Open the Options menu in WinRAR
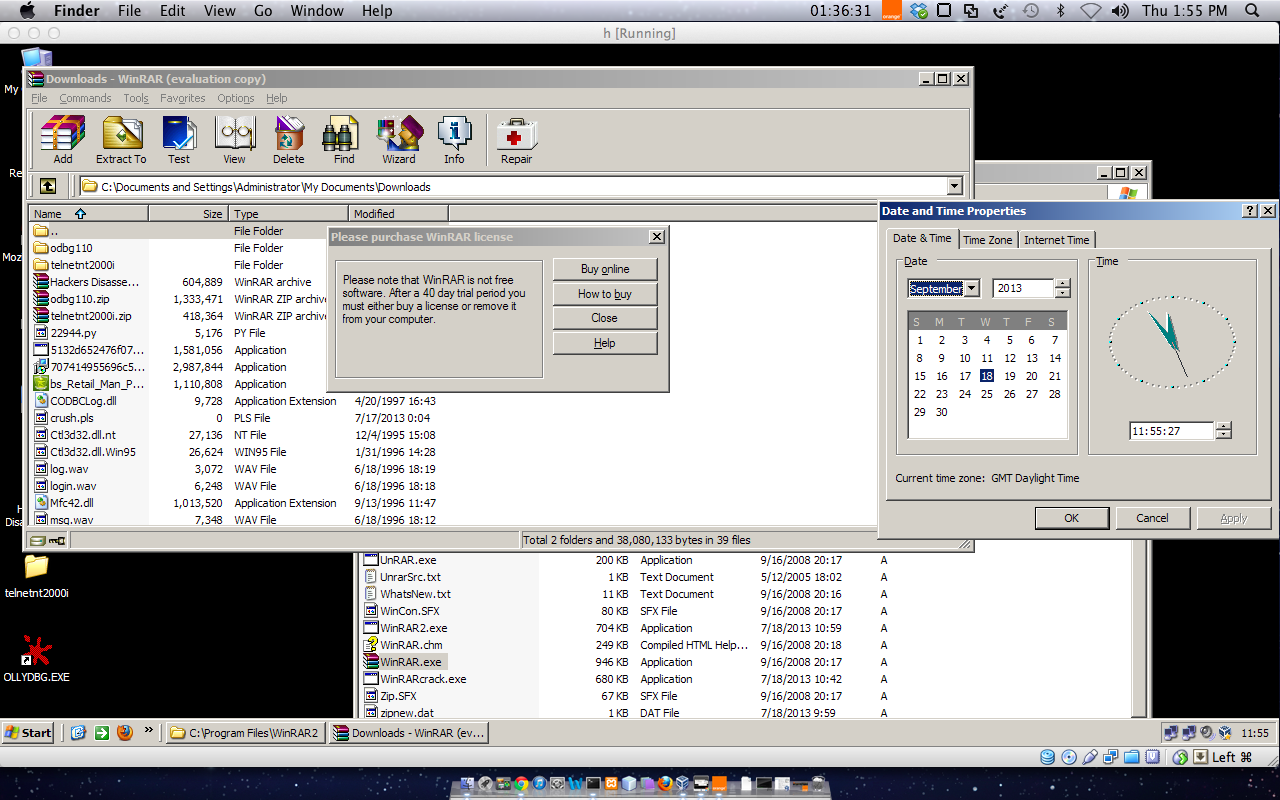 point(236,98)
